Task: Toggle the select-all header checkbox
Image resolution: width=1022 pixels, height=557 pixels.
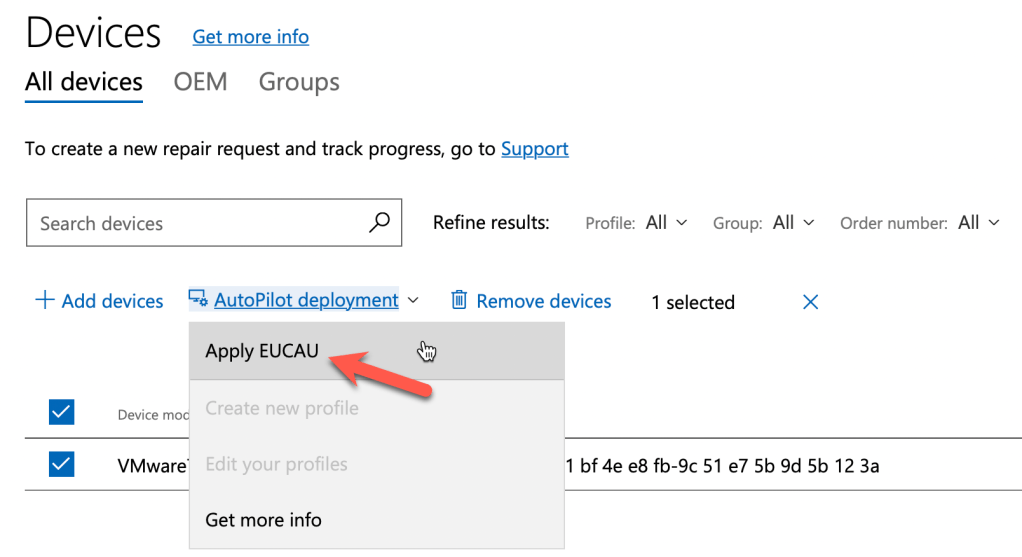Action: 62,412
